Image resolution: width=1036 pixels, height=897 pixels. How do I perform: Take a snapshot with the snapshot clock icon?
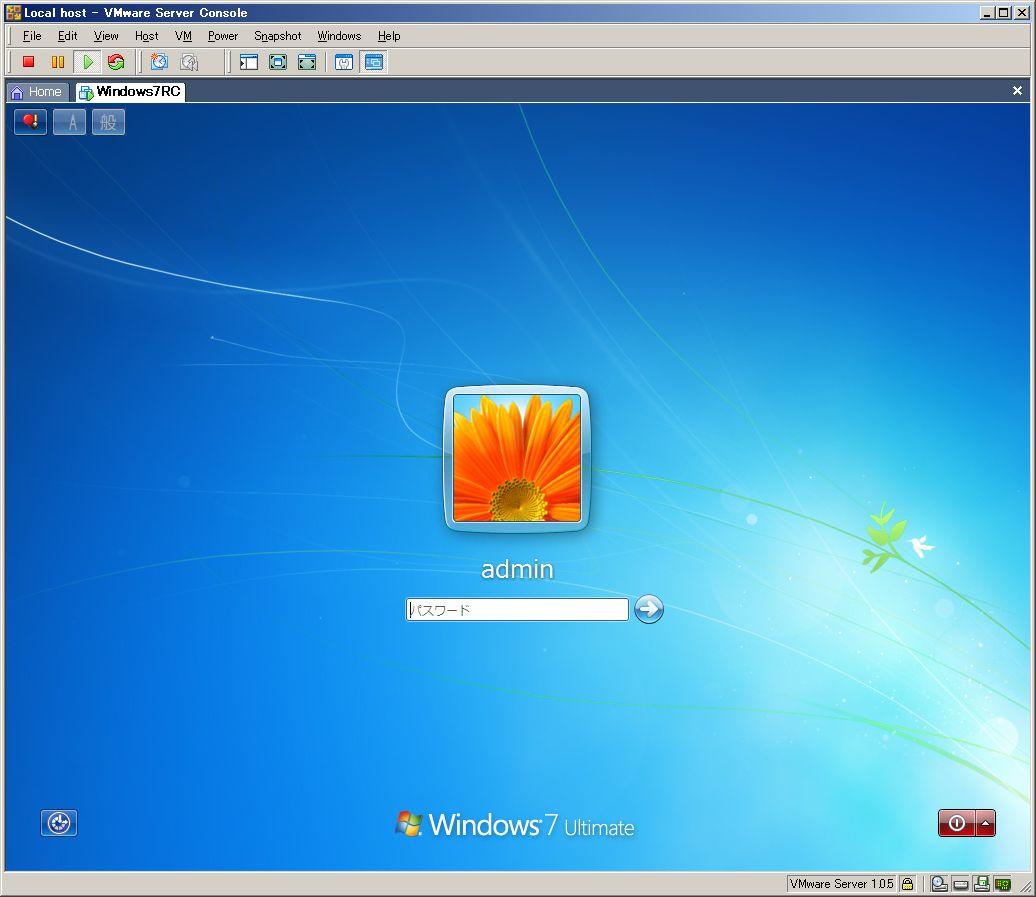(159, 62)
